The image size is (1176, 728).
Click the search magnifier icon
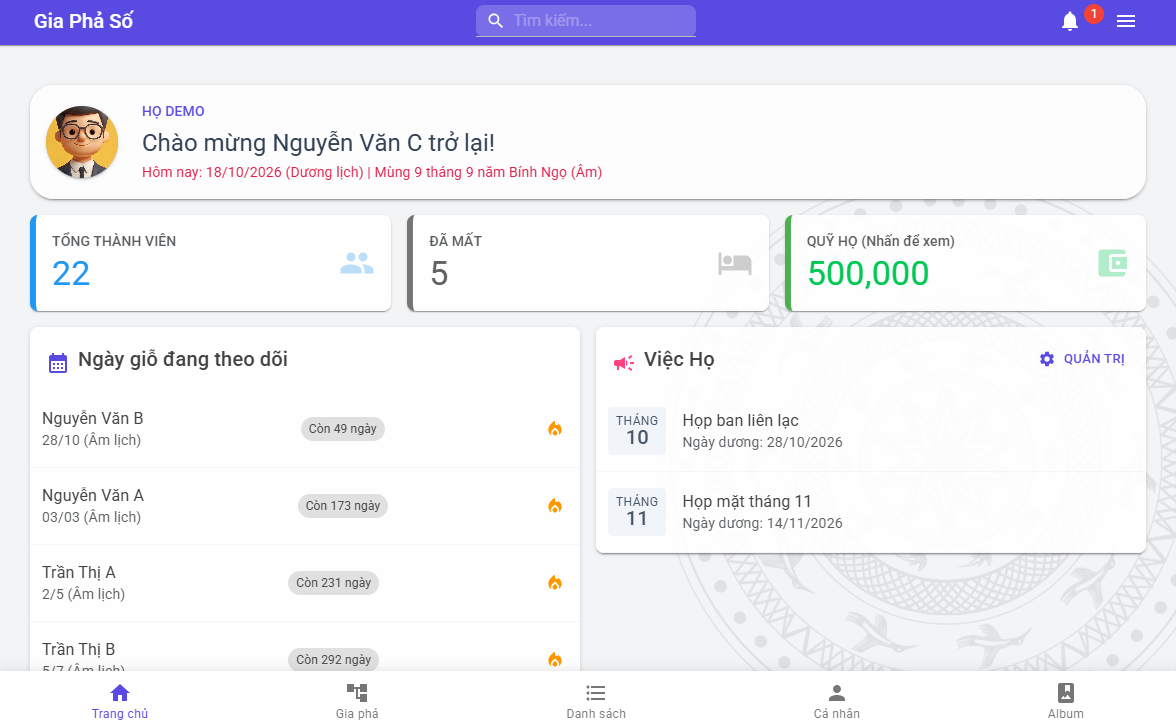[x=496, y=20]
